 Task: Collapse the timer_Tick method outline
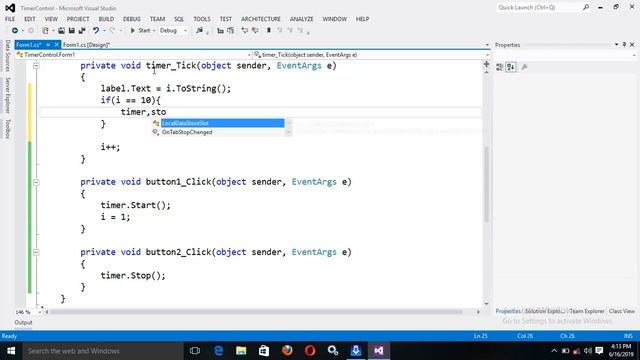tap(36, 66)
